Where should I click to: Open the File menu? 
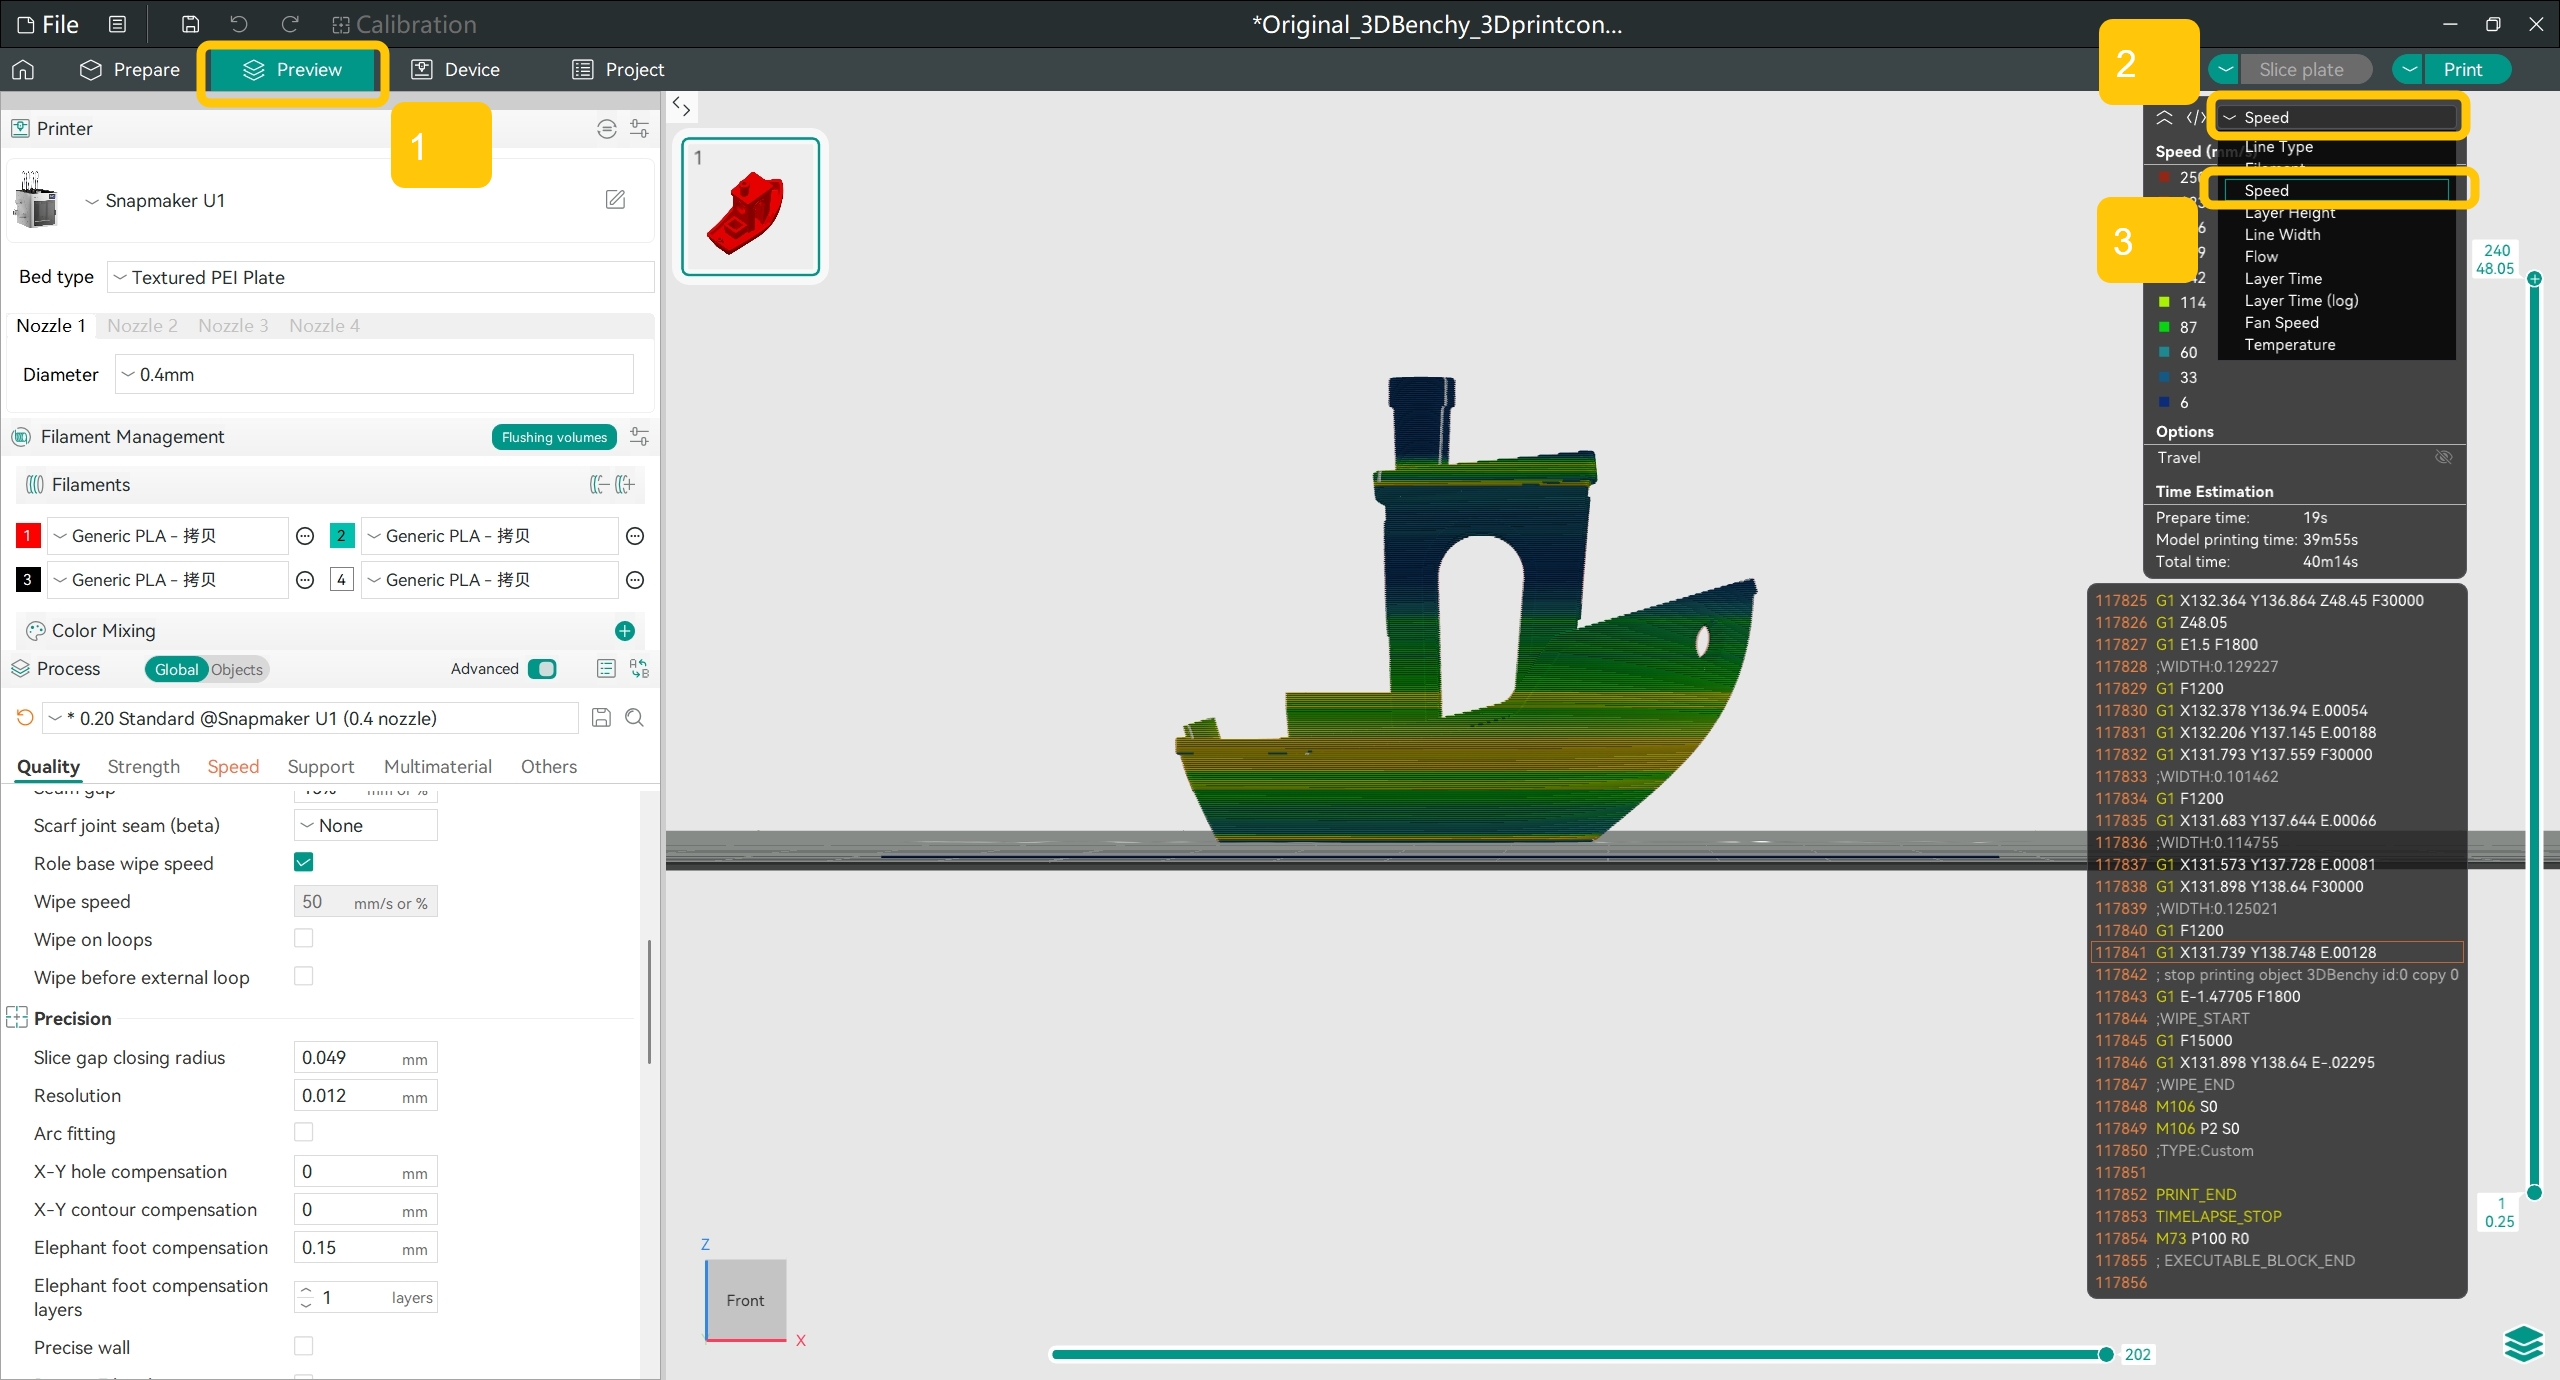(x=48, y=24)
